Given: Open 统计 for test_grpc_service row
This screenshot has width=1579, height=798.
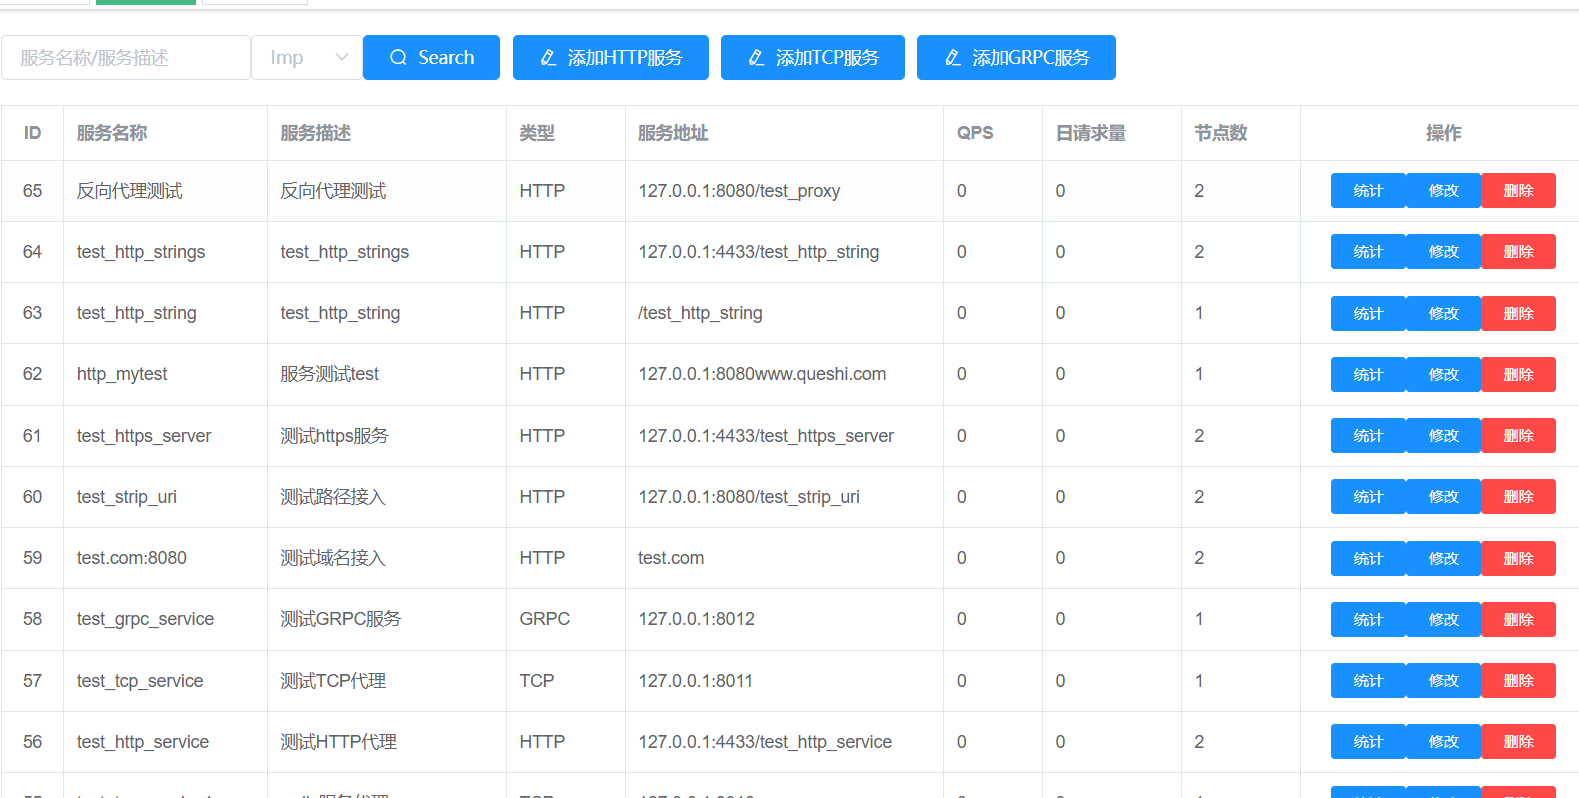Looking at the screenshot, I should pyautogui.click(x=1368, y=619).
